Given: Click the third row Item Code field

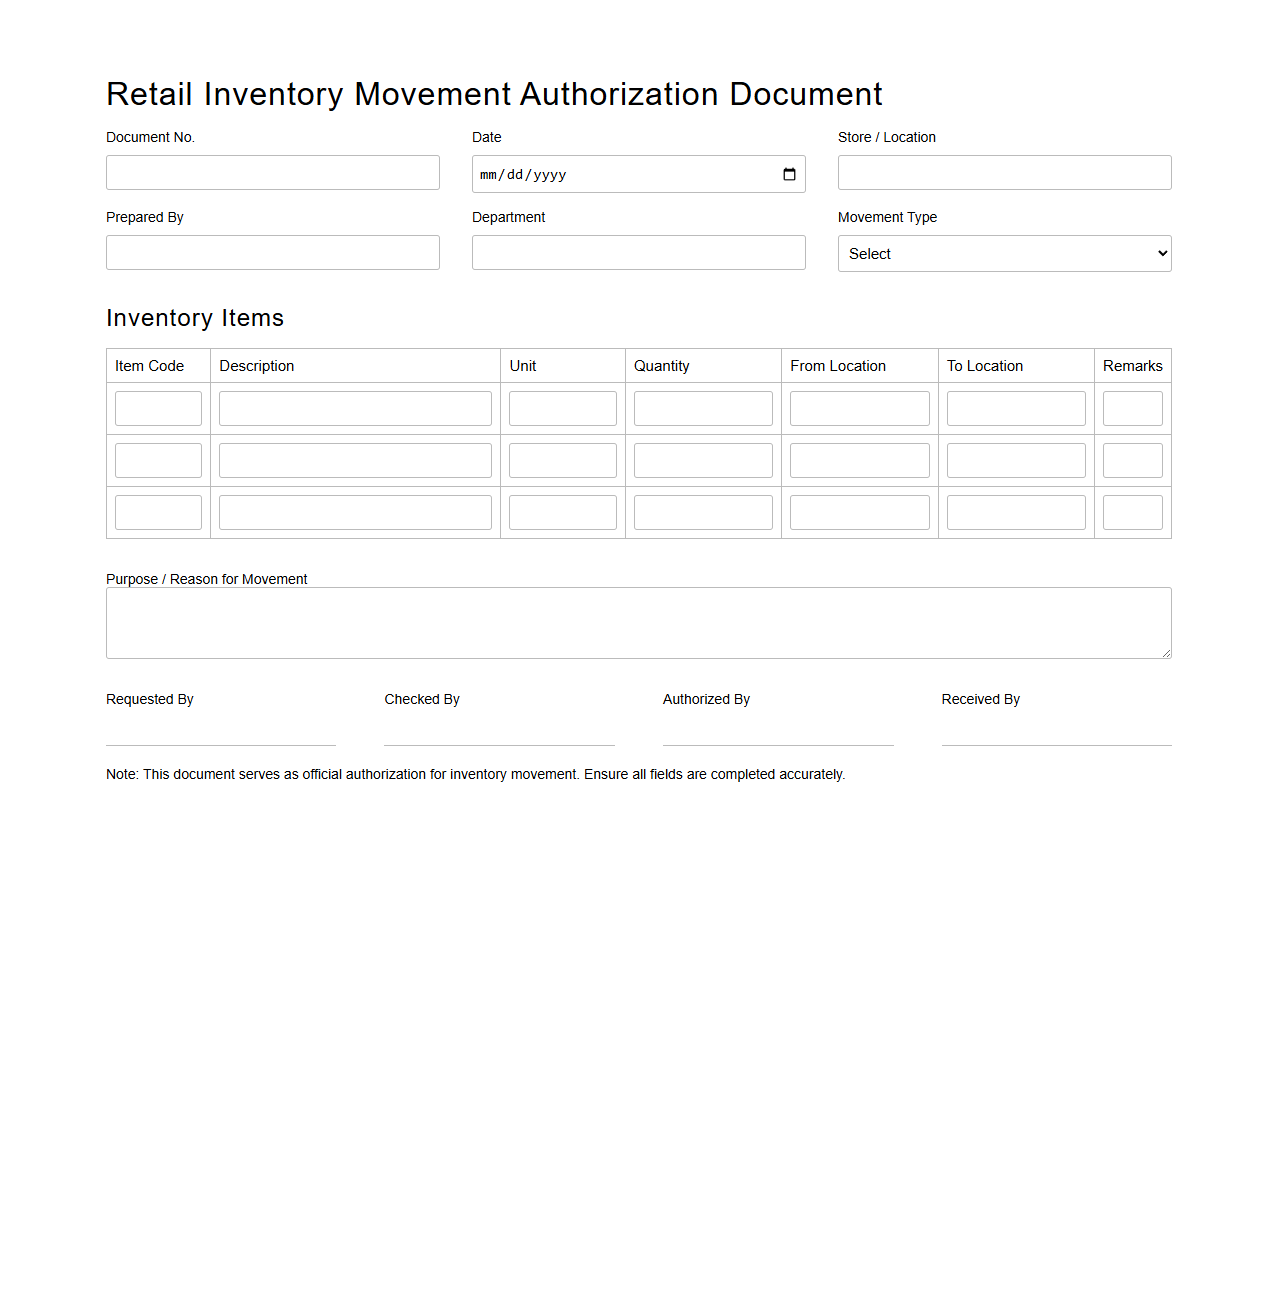Looking at the screenshot, I should [x=158, y=512].
